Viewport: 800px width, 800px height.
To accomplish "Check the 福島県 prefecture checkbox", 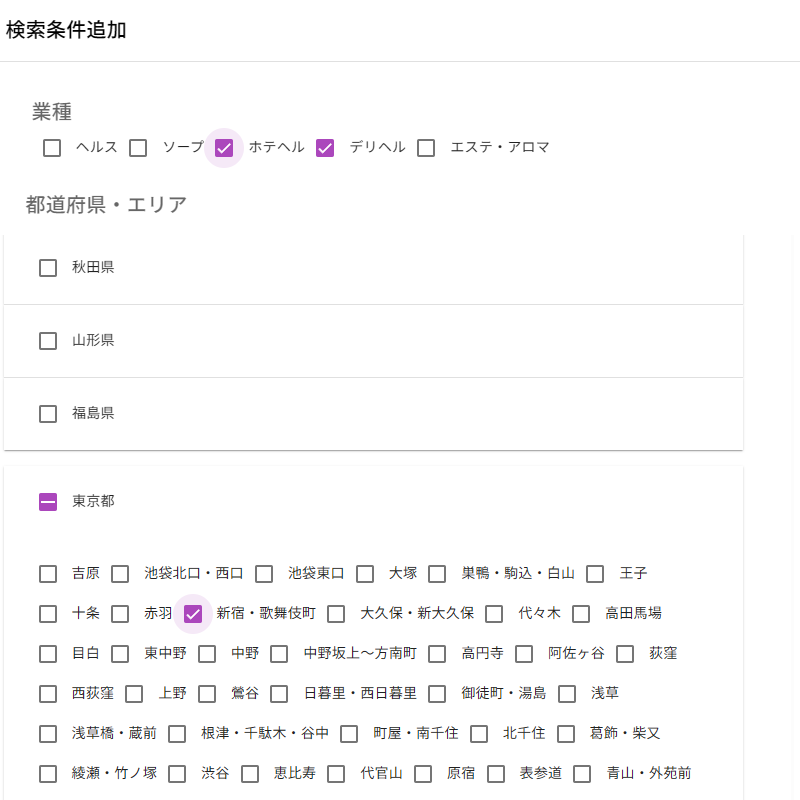I will coord(48,414).
